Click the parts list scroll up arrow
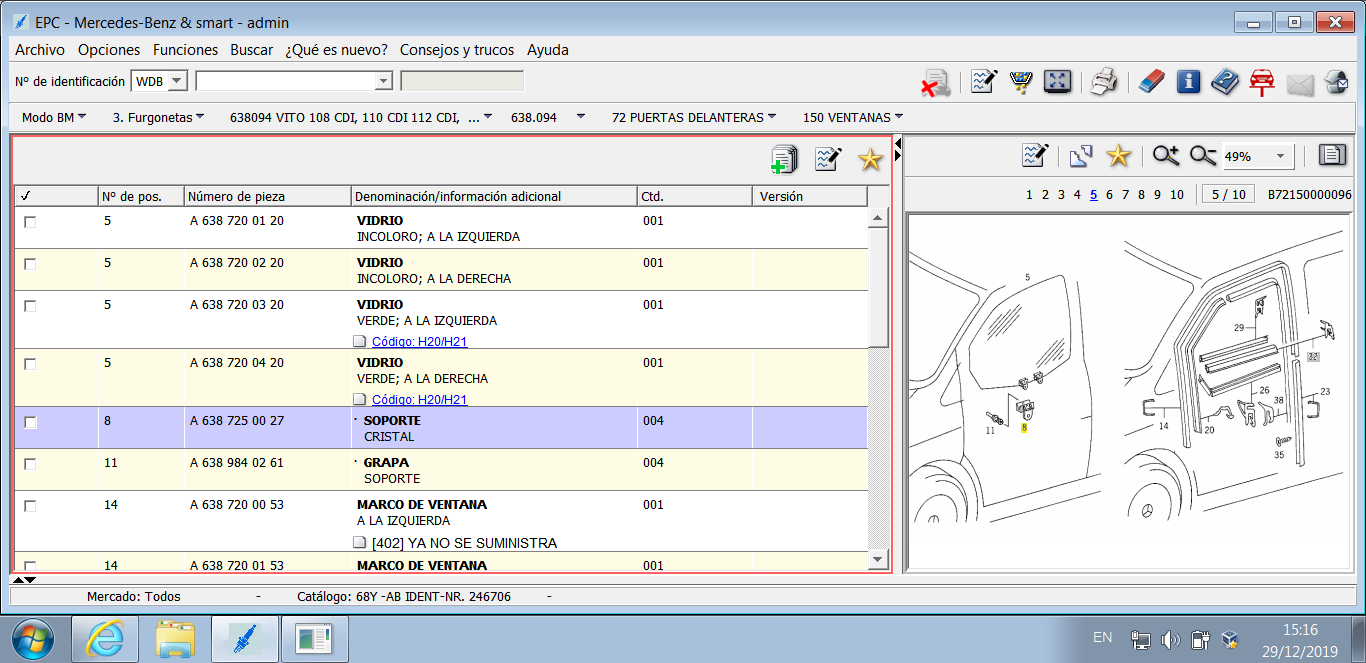1366x663 pixels. pos(878,218)
